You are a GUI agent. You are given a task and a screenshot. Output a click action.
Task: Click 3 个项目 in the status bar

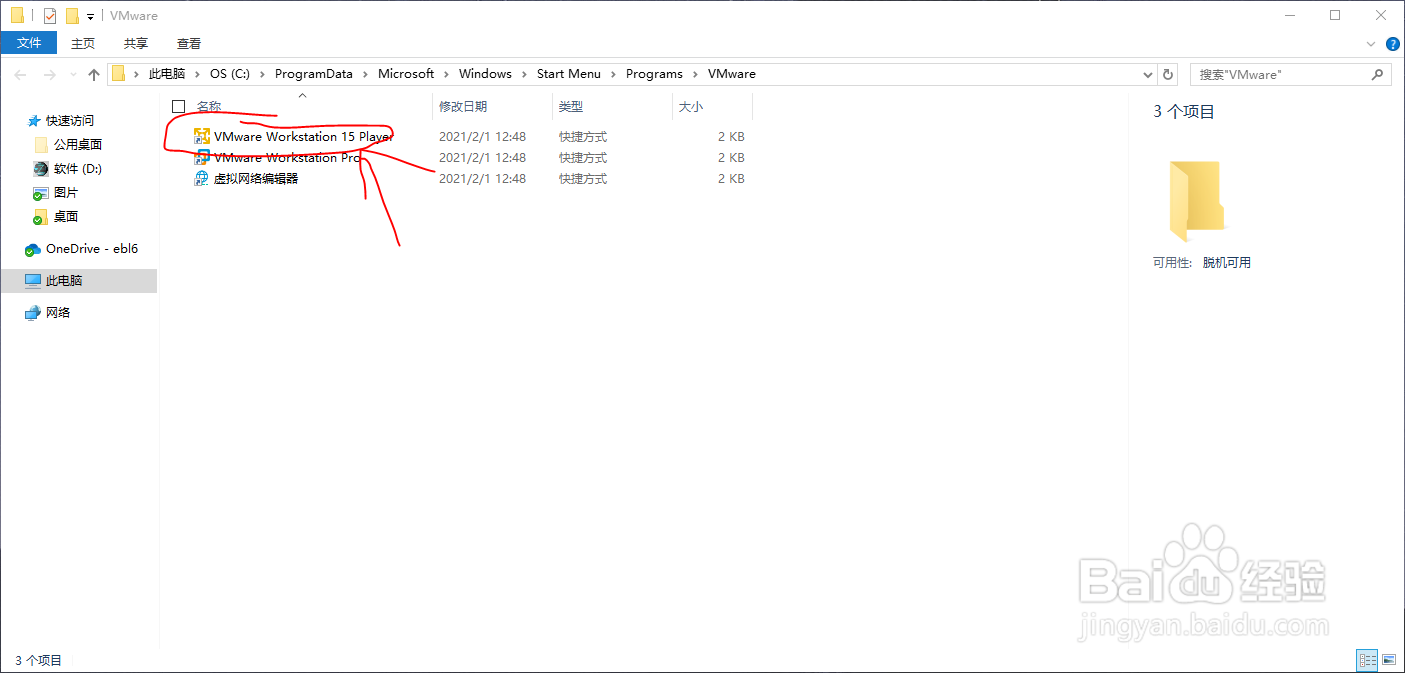(38, 660)
